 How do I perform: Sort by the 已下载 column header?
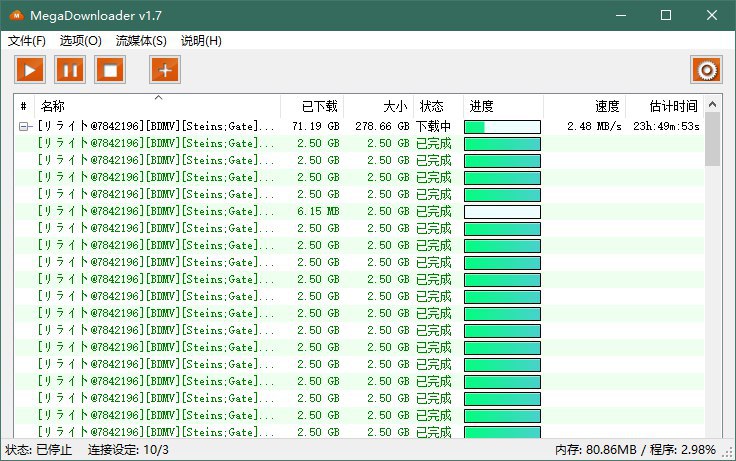[x=312, y=106]
